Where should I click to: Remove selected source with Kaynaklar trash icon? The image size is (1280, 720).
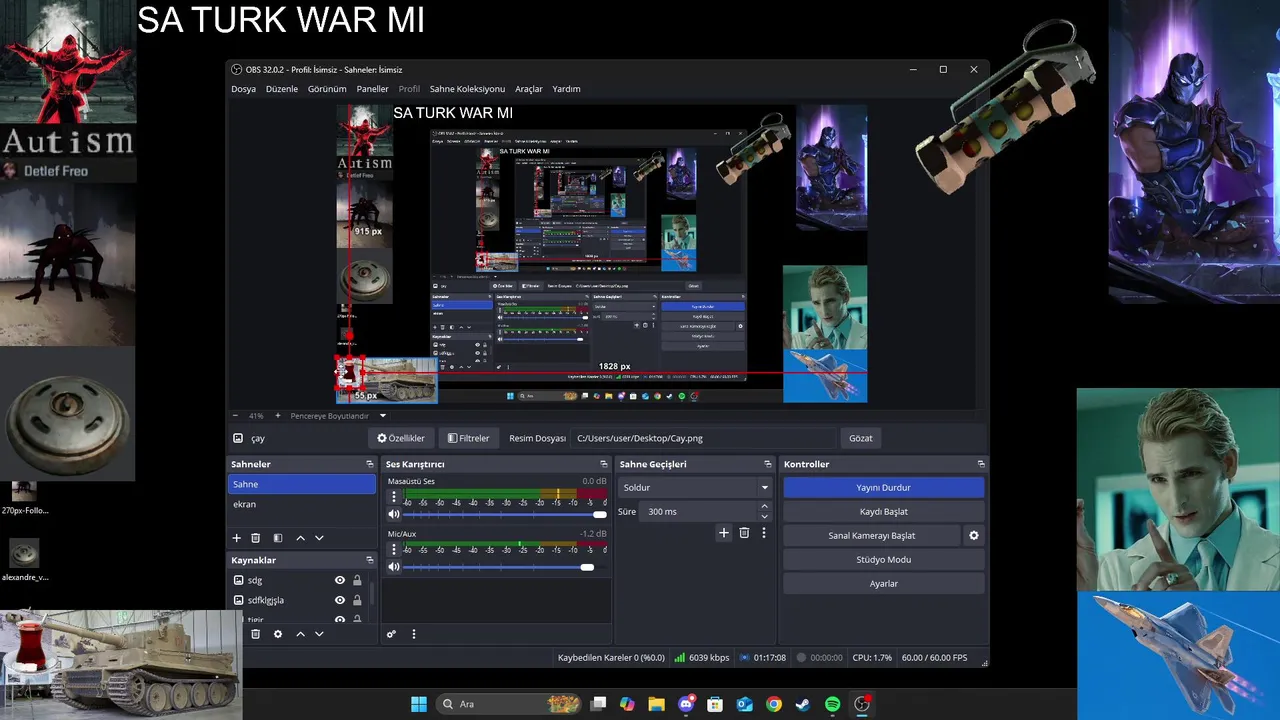(255, 634)
